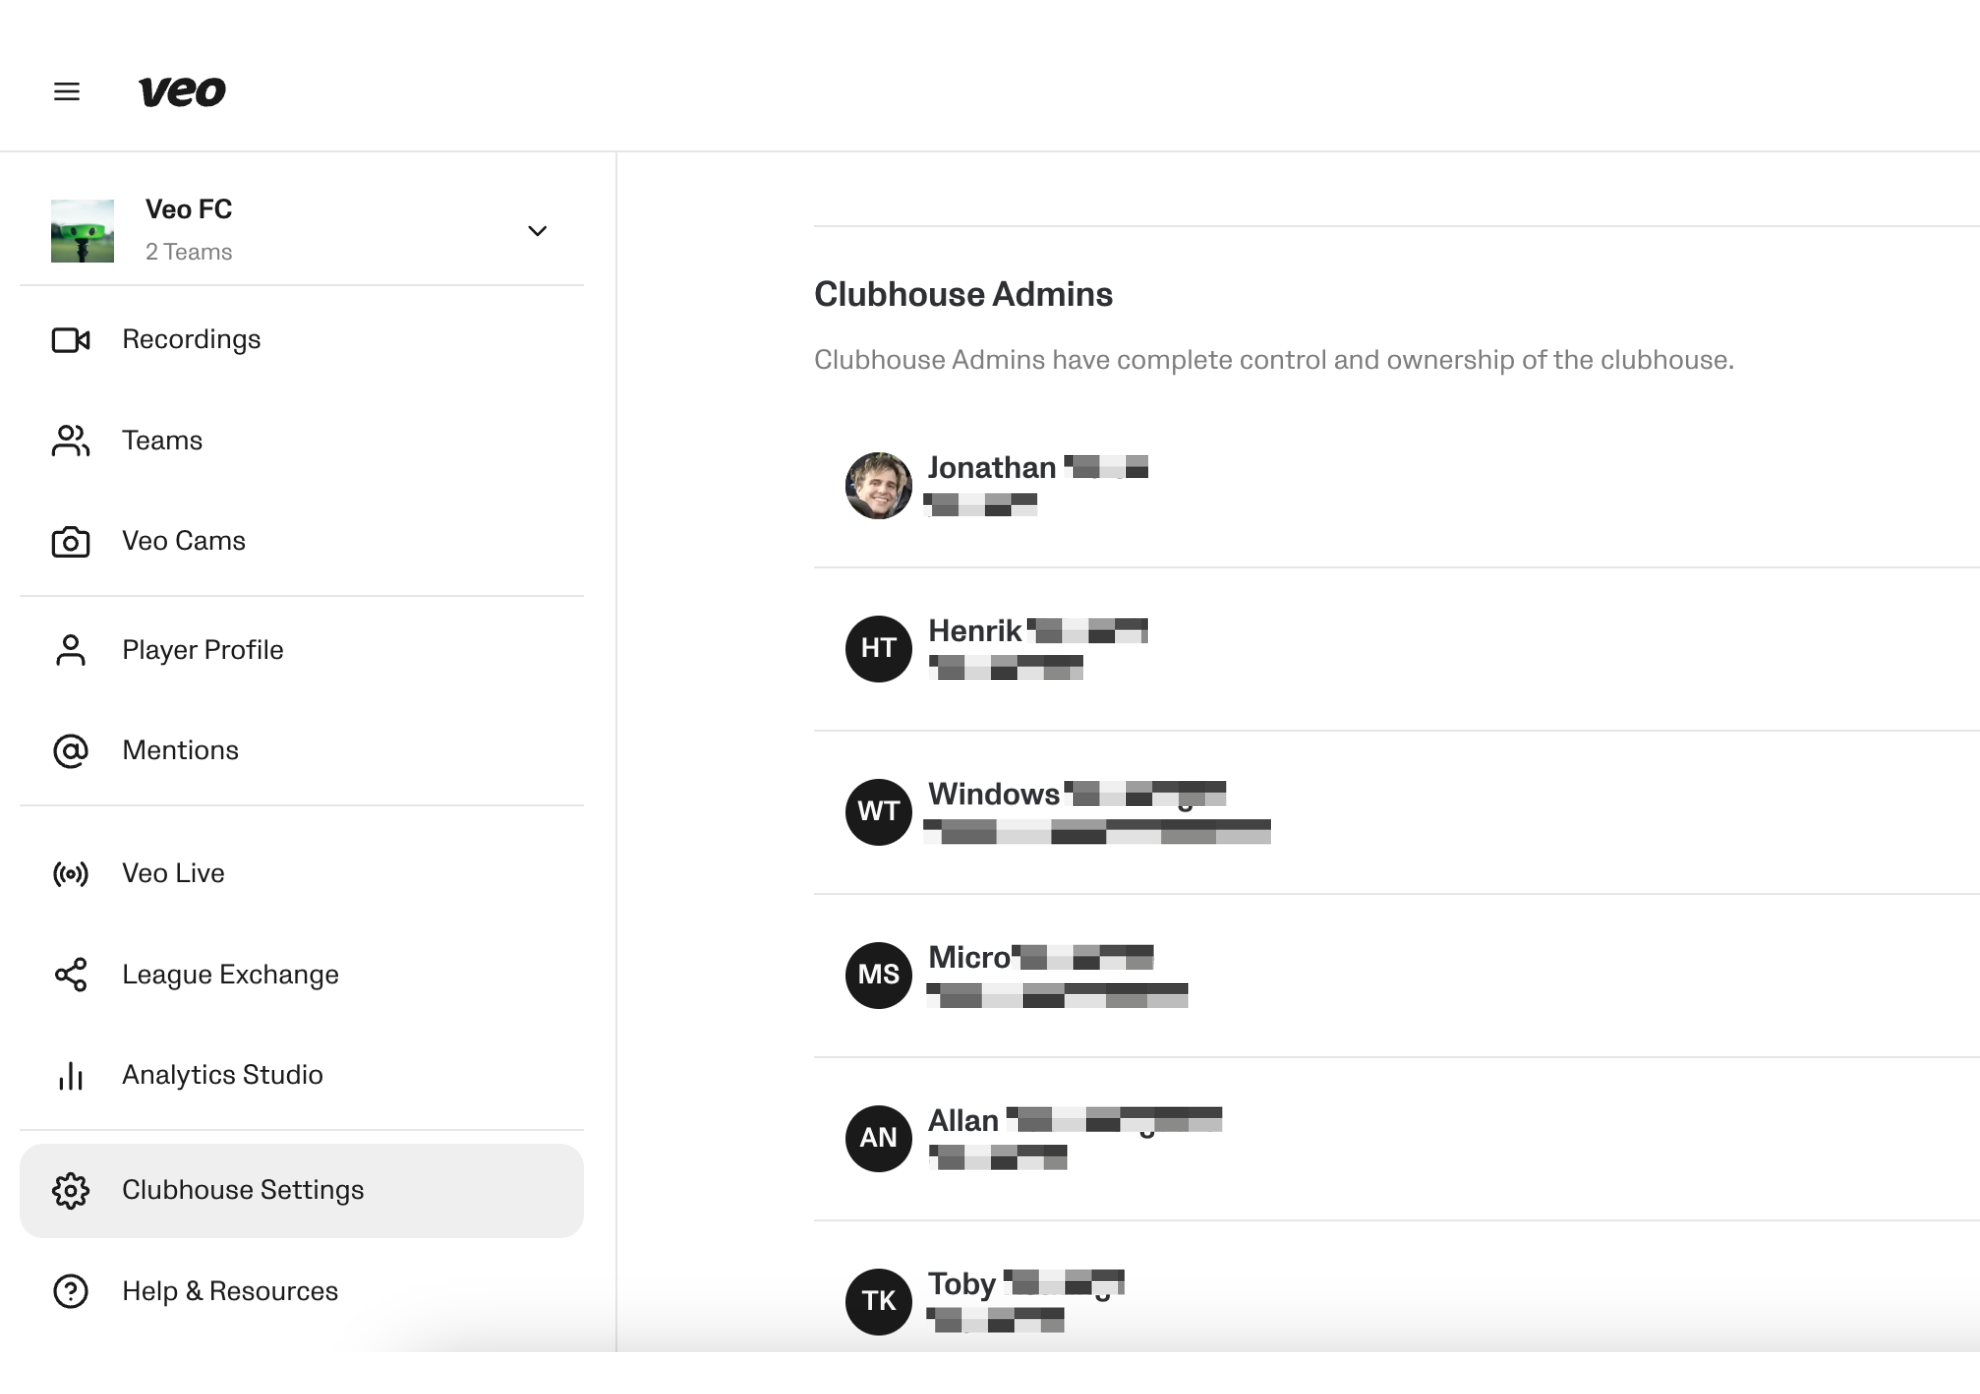Open Veo Live
Screen dimensions: 1980x1394
(x=173, y=873)
